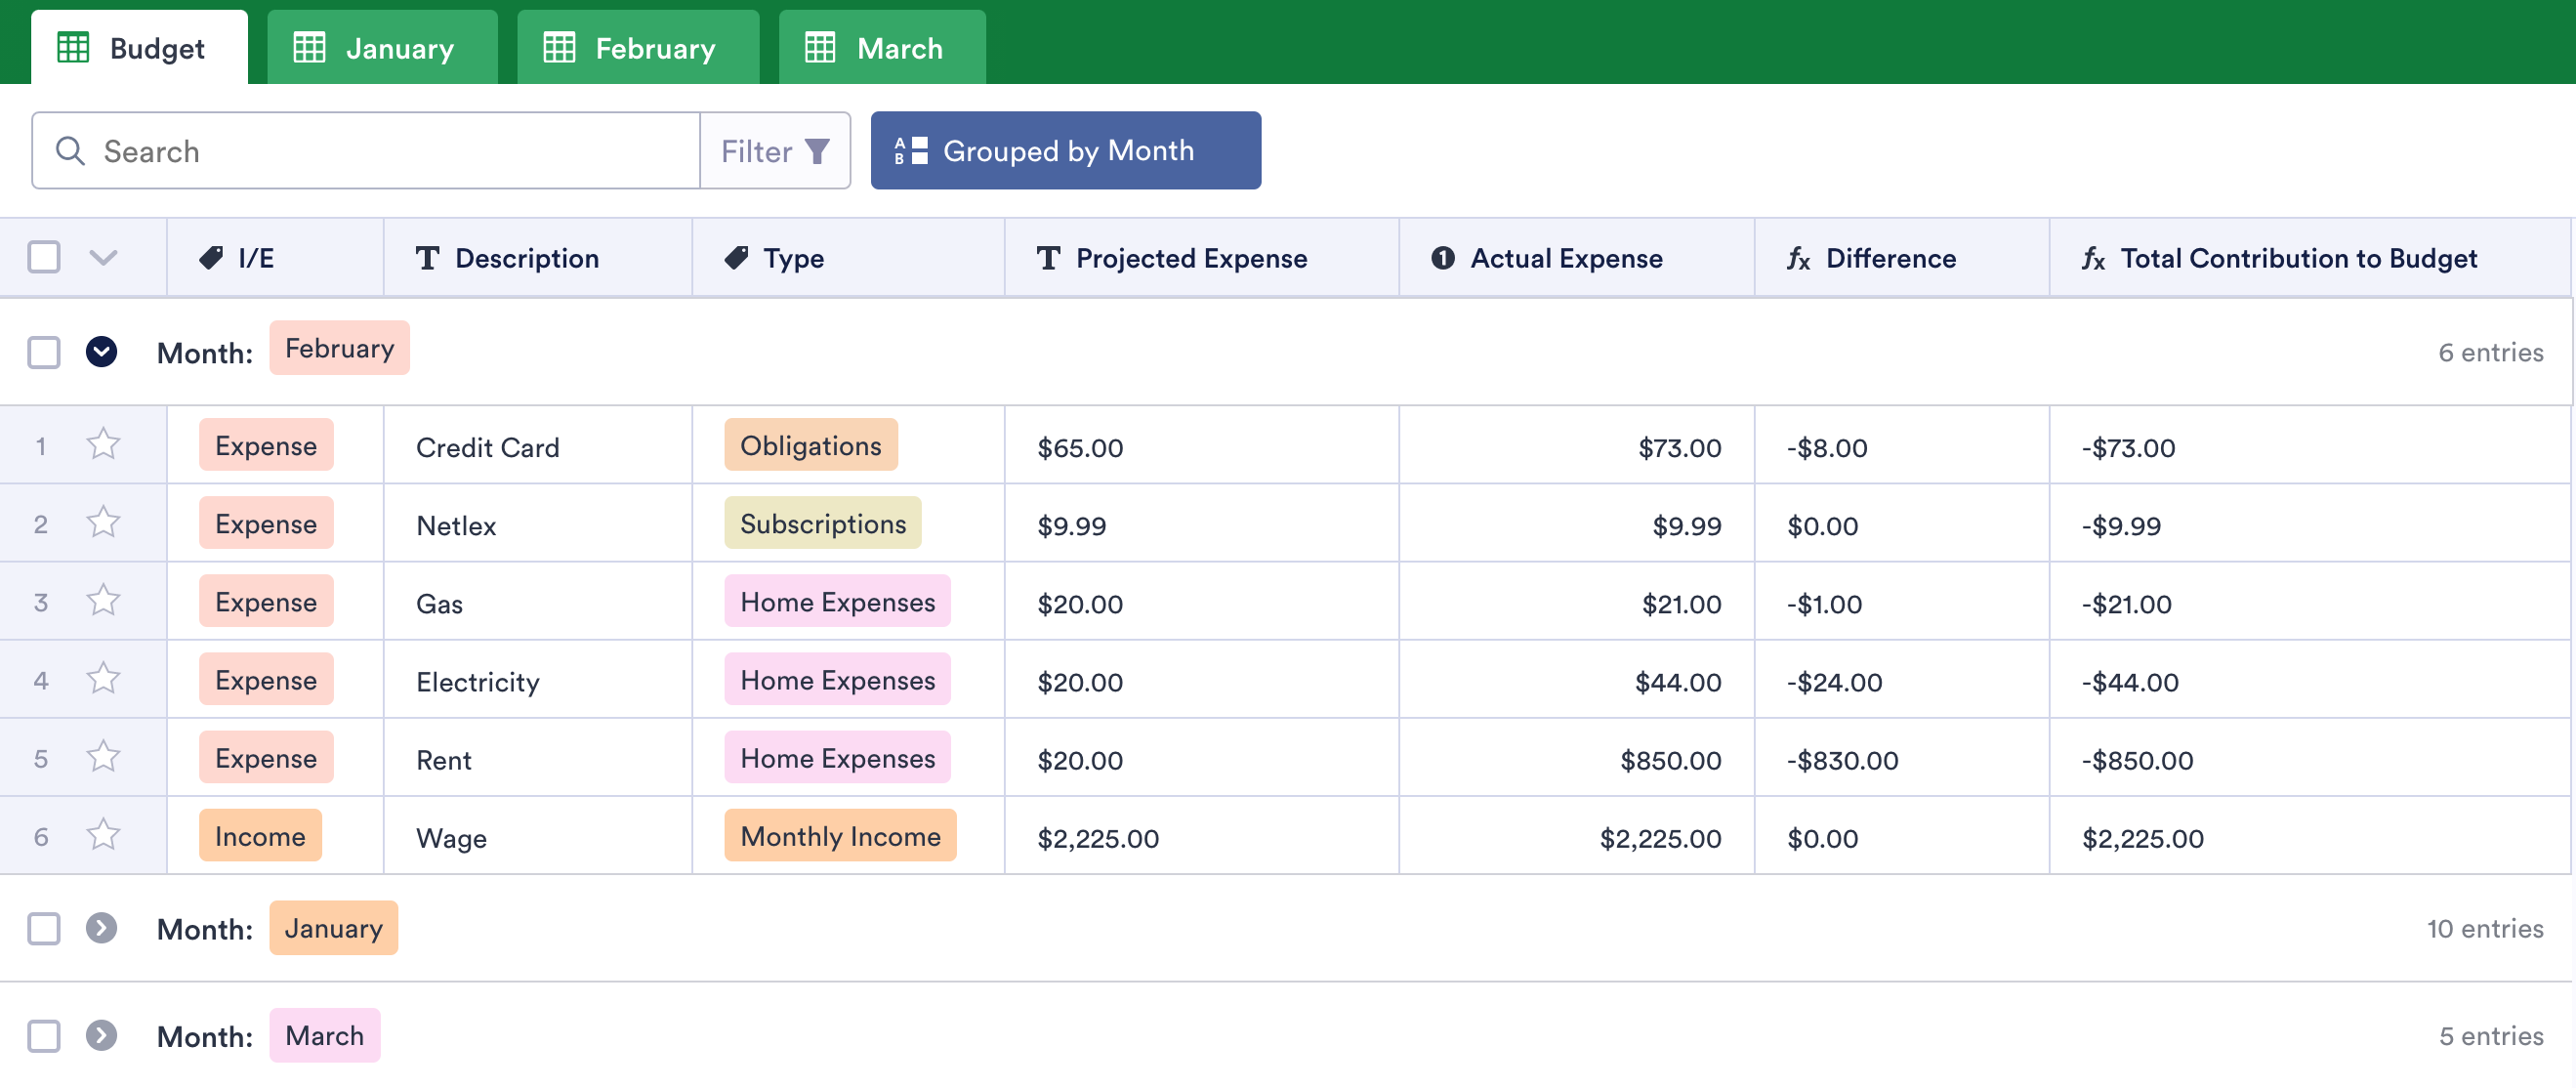Click the search magnifier icon
The height and width of the screenshot is (1088, 2576).
pyautogui.click(x=70, y=151)
